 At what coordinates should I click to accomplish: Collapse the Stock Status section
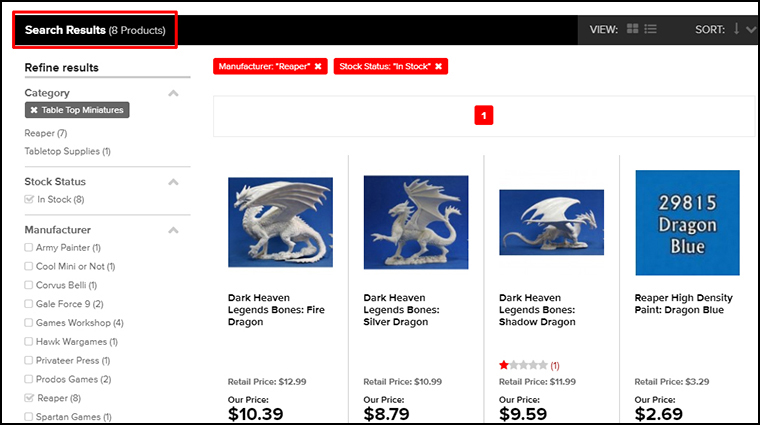tap(173, 182)
